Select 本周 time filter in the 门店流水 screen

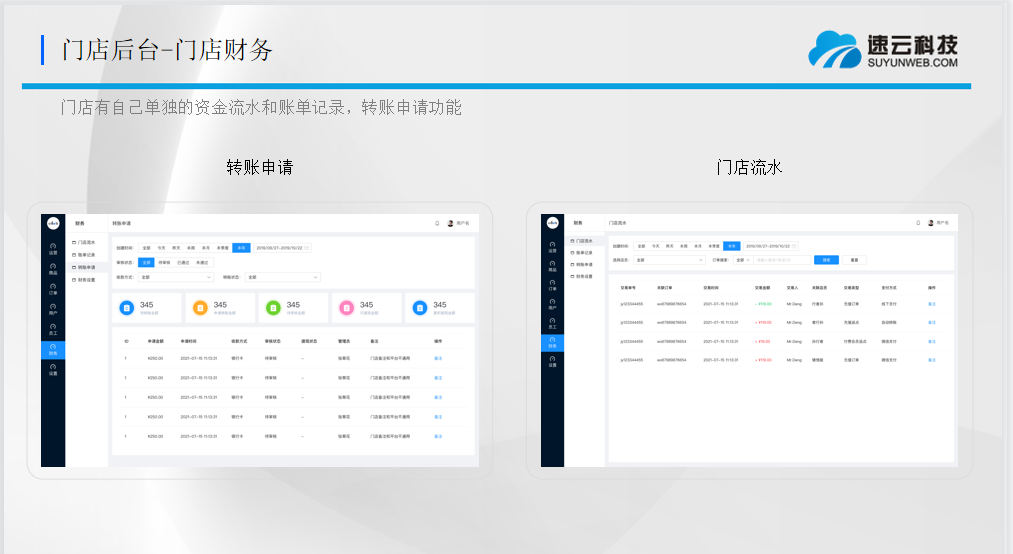point(683,245)
